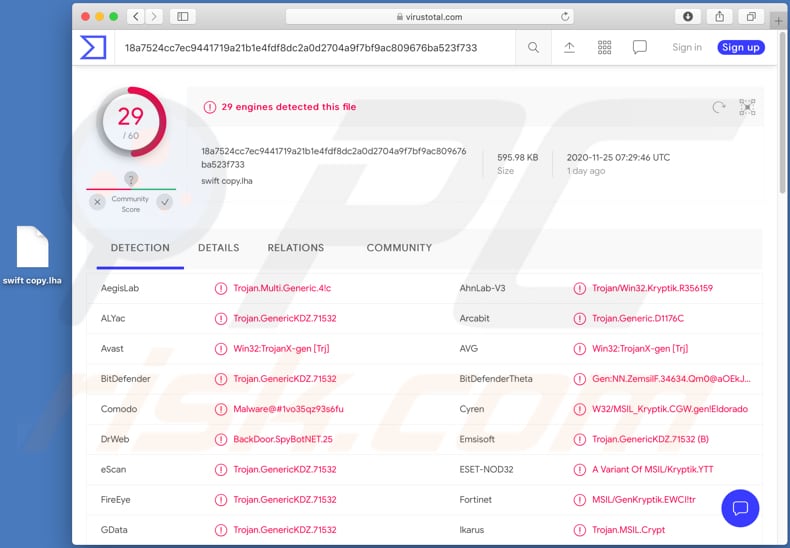This screenshot has height=548, width=790.
Task: Open the apps grid icon
Action: (604, 47)
